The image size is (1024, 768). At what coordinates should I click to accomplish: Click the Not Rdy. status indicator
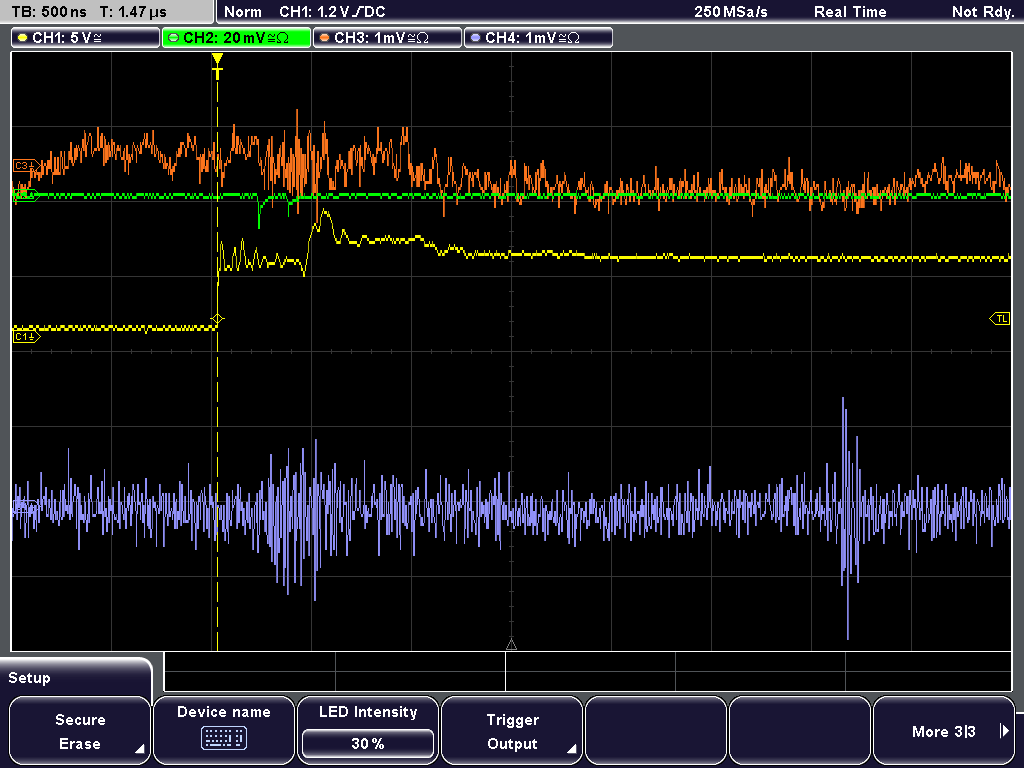983,12
